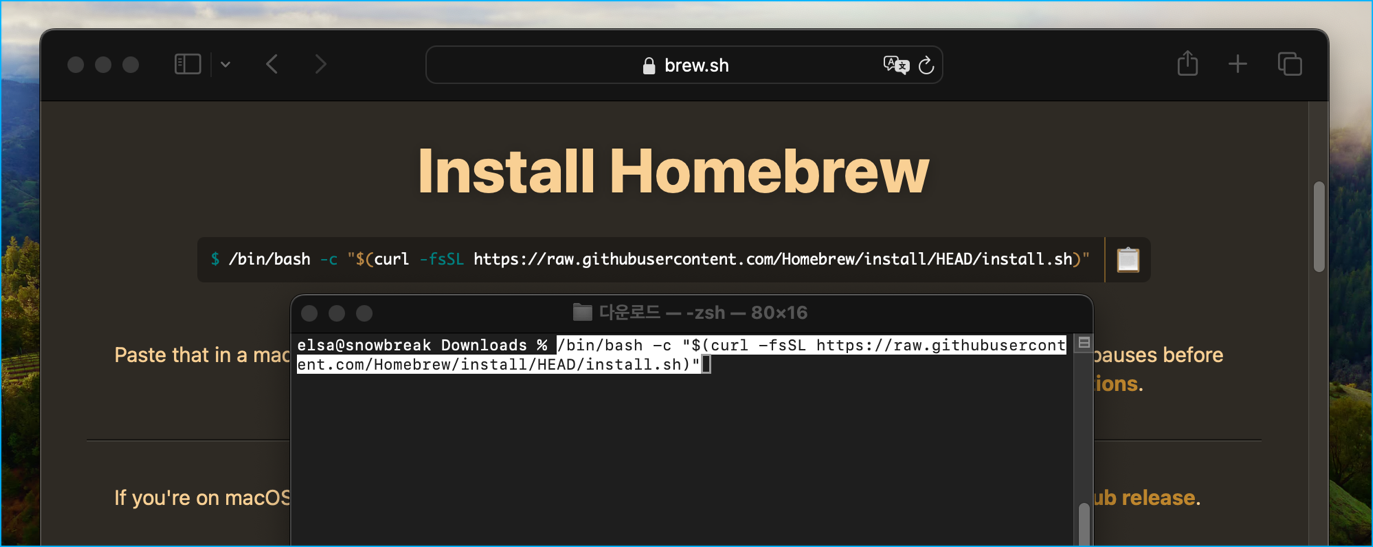Click the Terminal scrollbar thumb

pos(1084,524)
